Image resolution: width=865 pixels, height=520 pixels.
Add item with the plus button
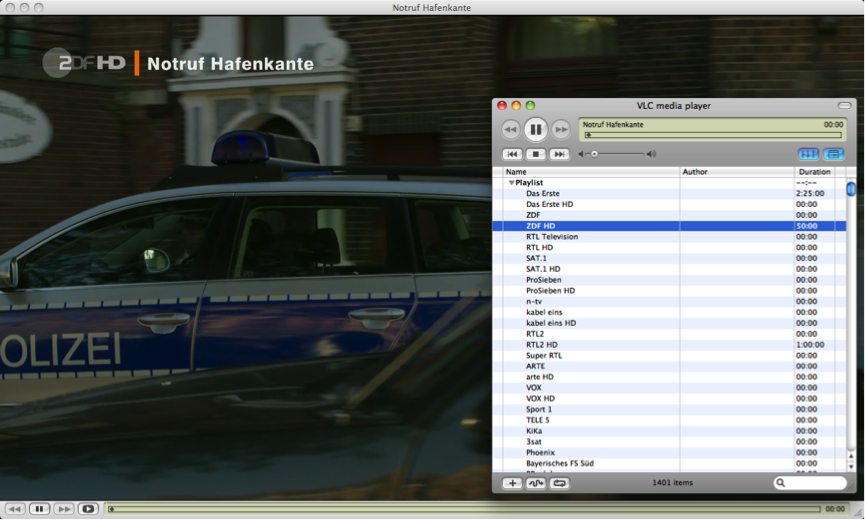click(512, 484)
